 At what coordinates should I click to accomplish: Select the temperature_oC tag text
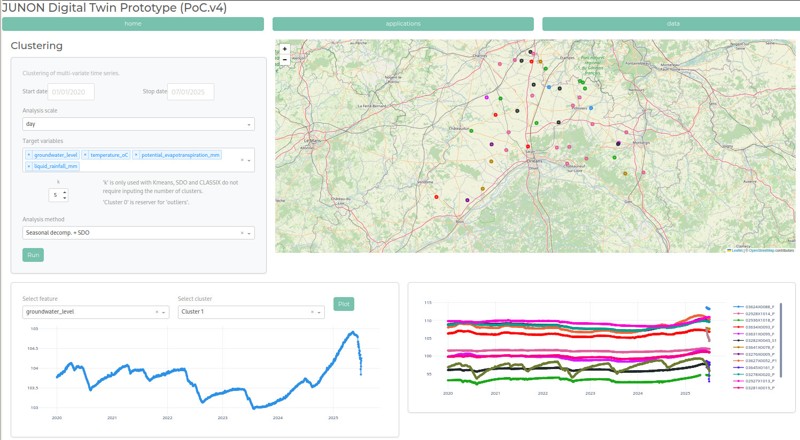point(109,155)
